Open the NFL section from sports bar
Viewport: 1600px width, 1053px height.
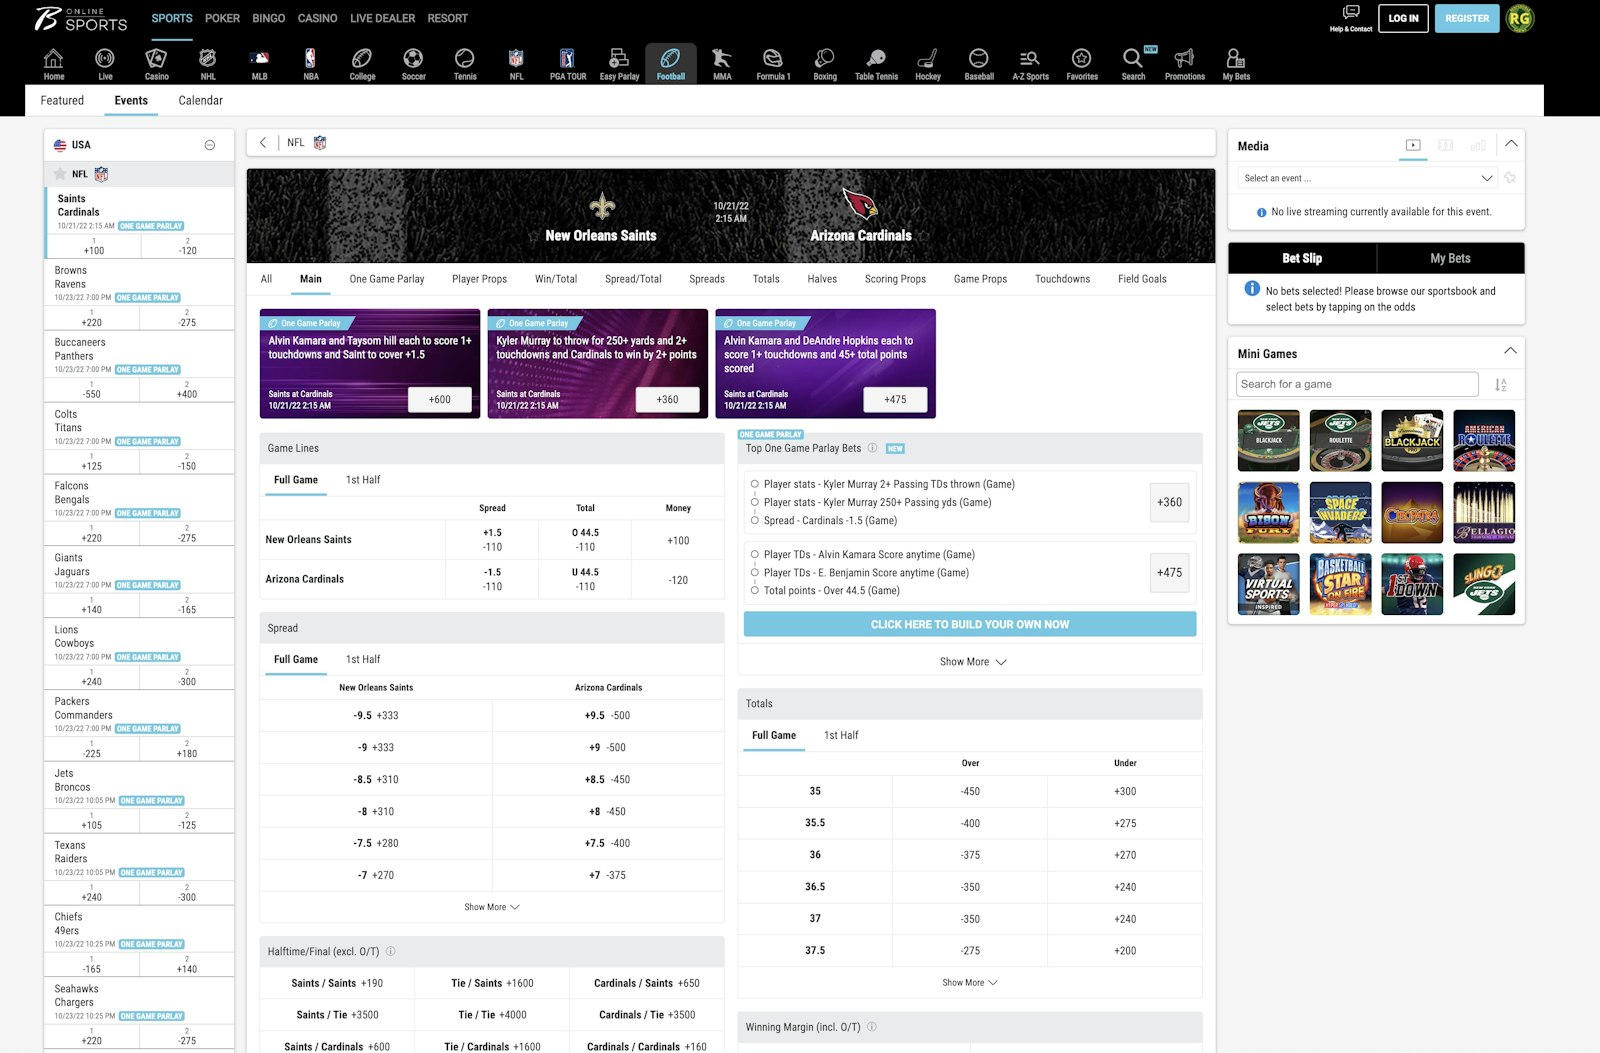[x=516, y=62]
